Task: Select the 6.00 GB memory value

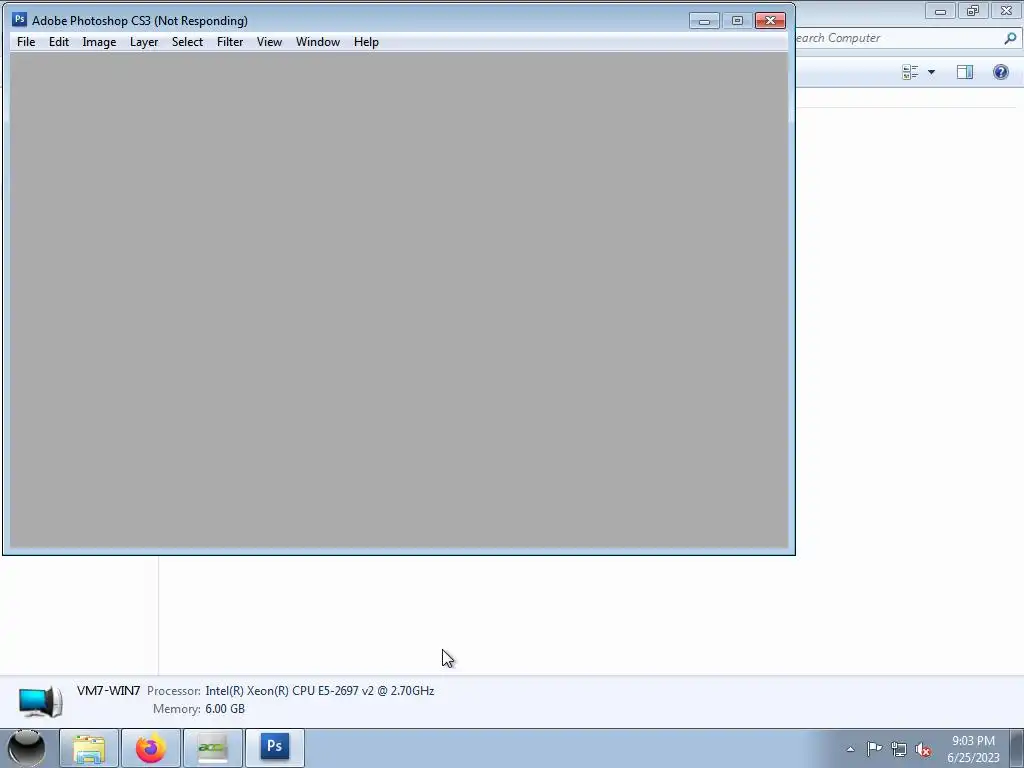Action: 225,709
